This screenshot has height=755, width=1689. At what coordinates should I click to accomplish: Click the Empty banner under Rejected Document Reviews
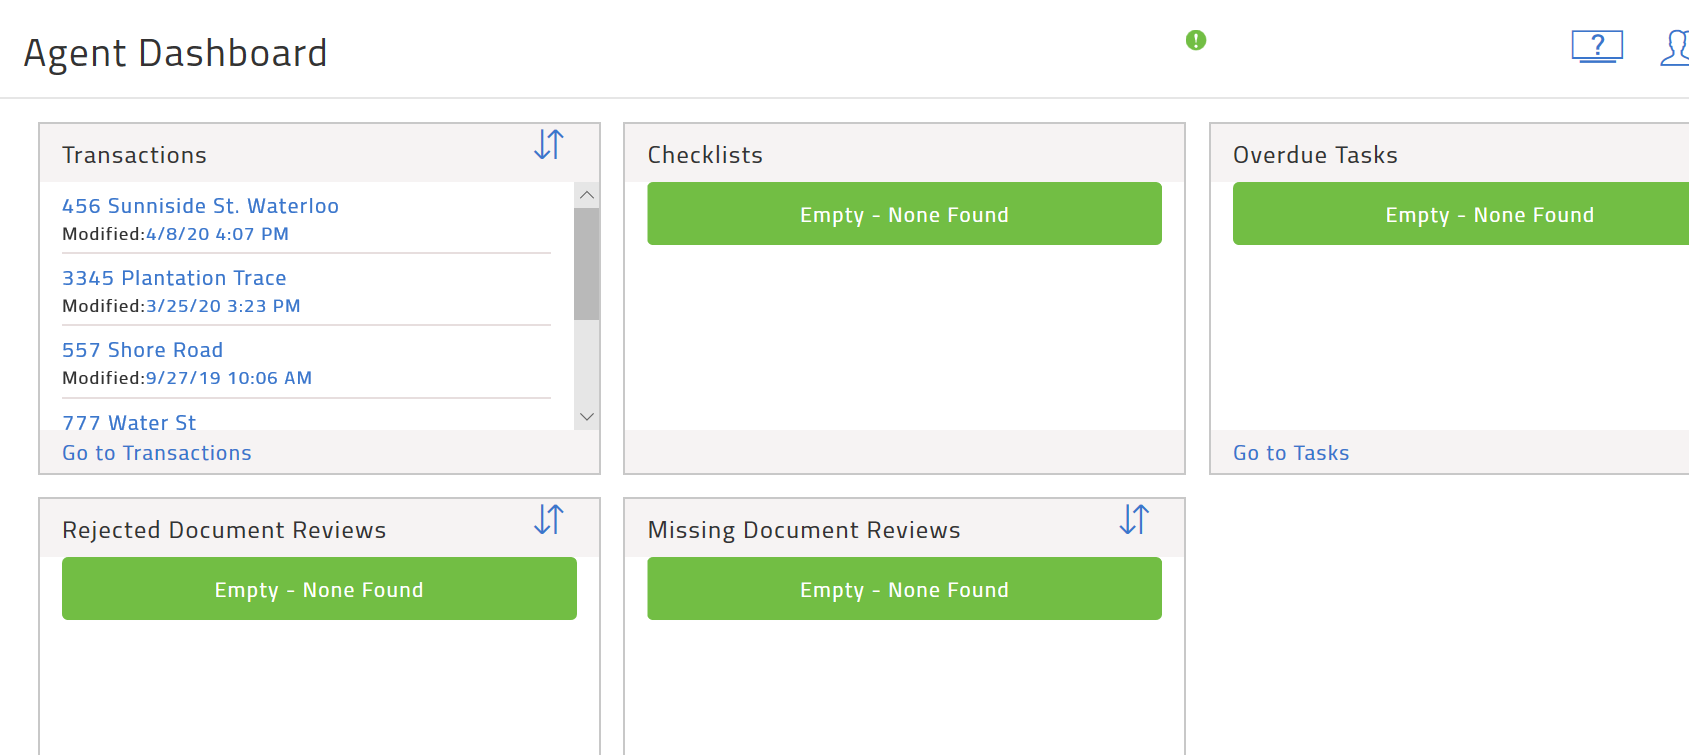coord(319,589)
